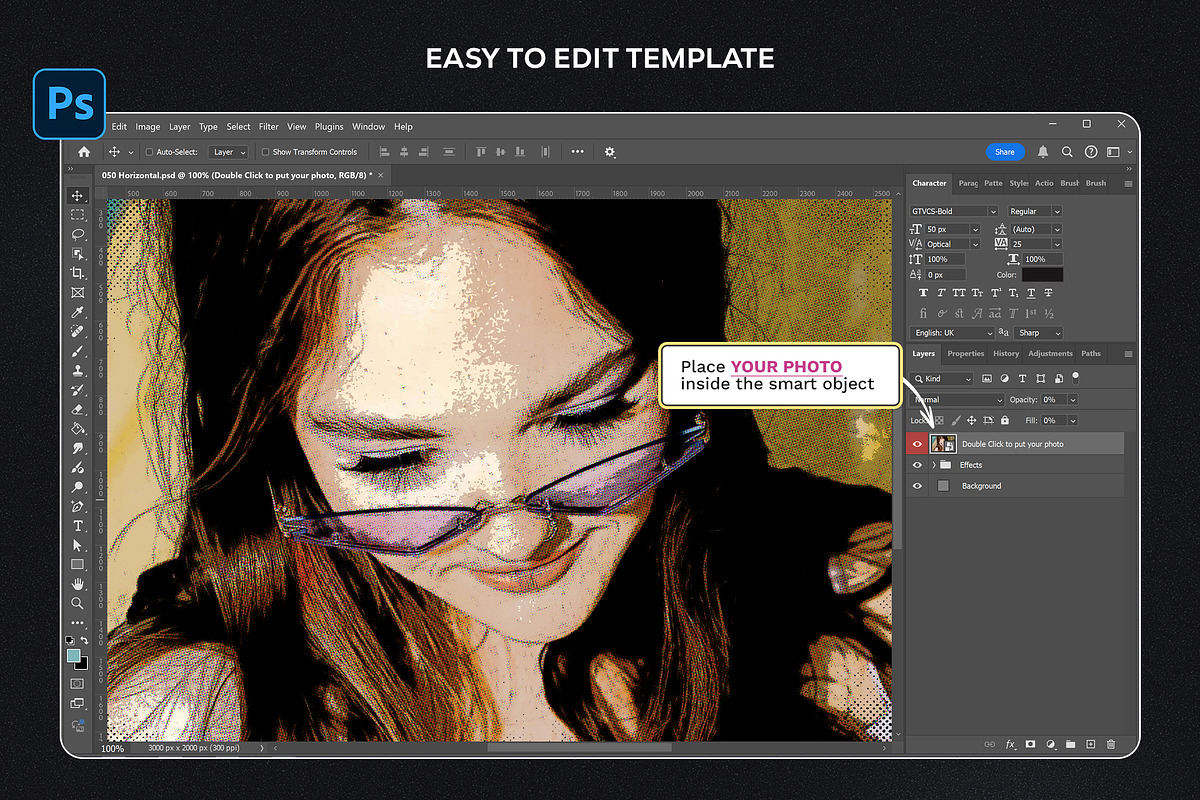Open Character panel hamburger menu

coord(1128,184)
